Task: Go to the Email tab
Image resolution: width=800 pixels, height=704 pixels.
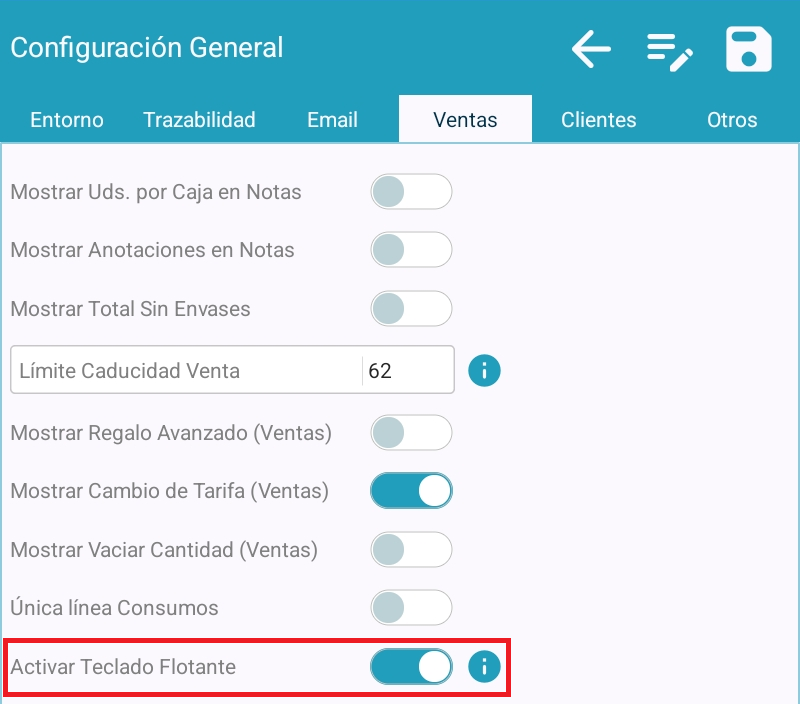Action: pyautogui.click(x=332, y=120)
